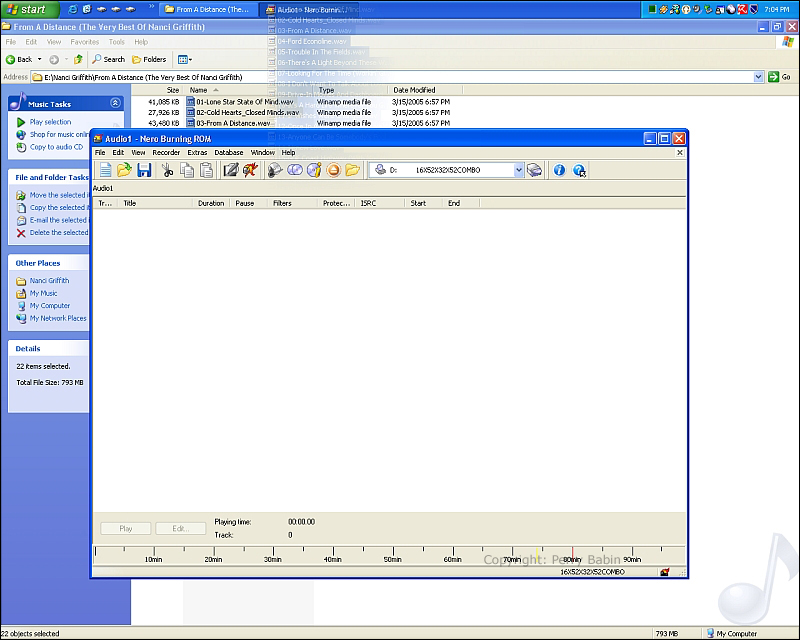Click Search button in Explorer toolbar
This screenshot has height=640, width=800.
pos(108,59)
